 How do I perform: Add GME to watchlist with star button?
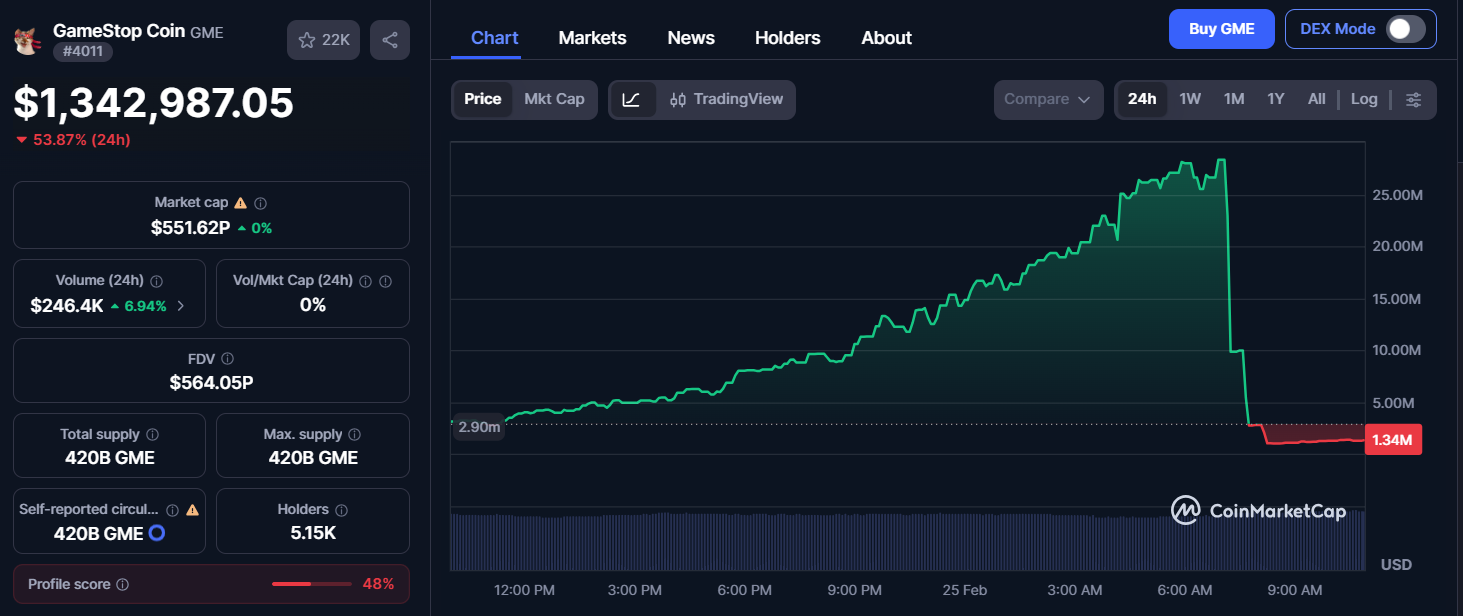[323, 40]
